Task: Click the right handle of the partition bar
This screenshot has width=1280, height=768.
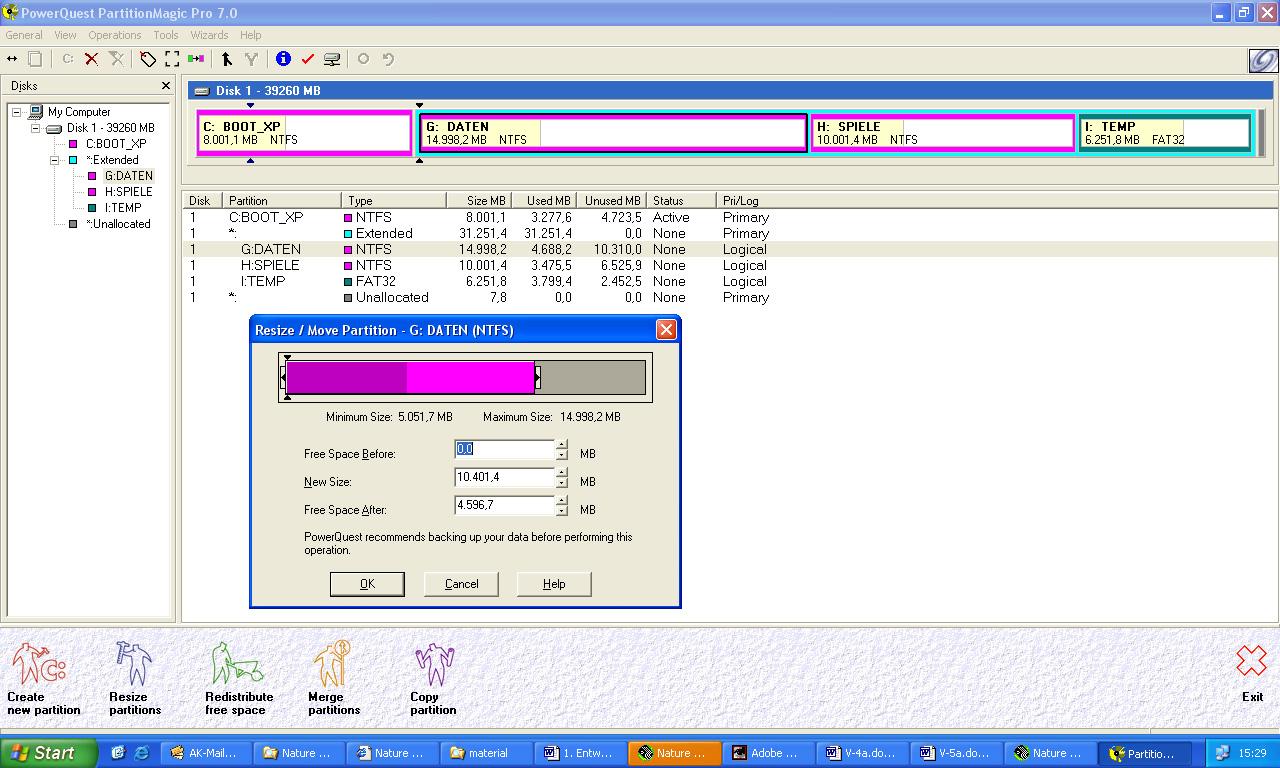Action: 538,377
